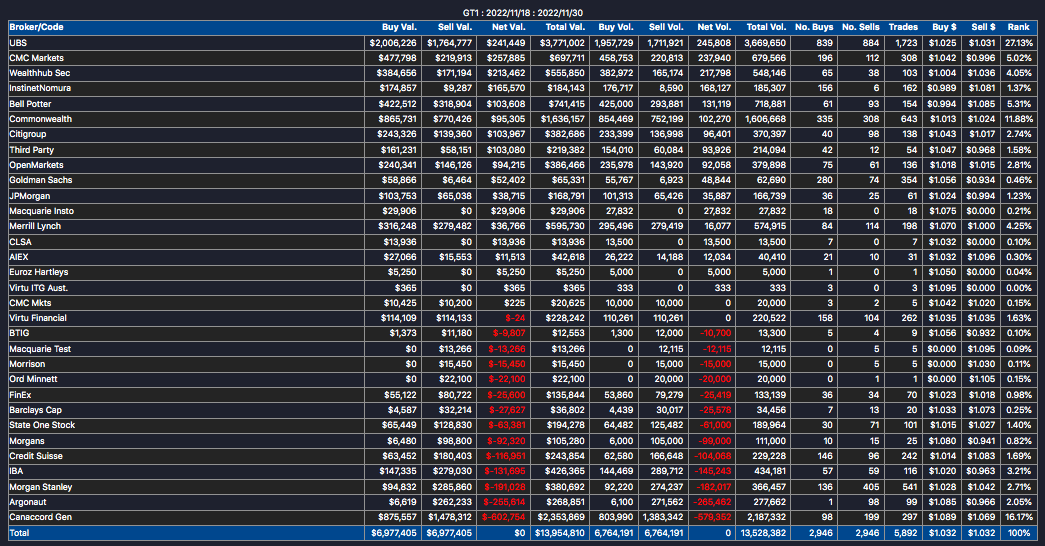Select the UBS broker row name
This screenshot has width=1045, height=546.
pos(18,43)
